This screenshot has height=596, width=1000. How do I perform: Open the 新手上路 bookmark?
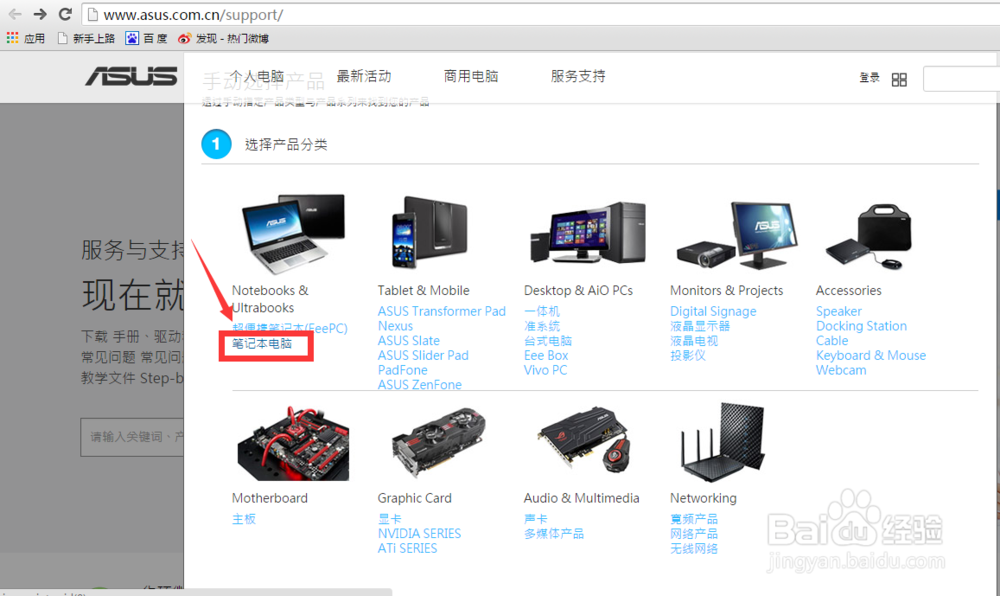(x=86, y=38)
